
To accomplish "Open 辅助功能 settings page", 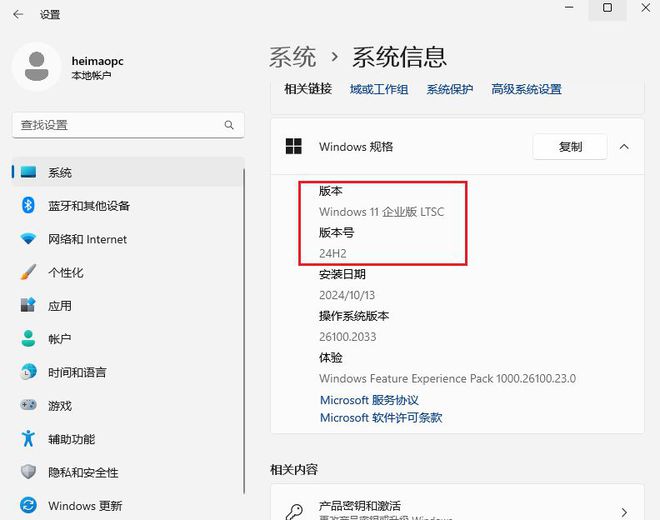I will pos(128,438).
